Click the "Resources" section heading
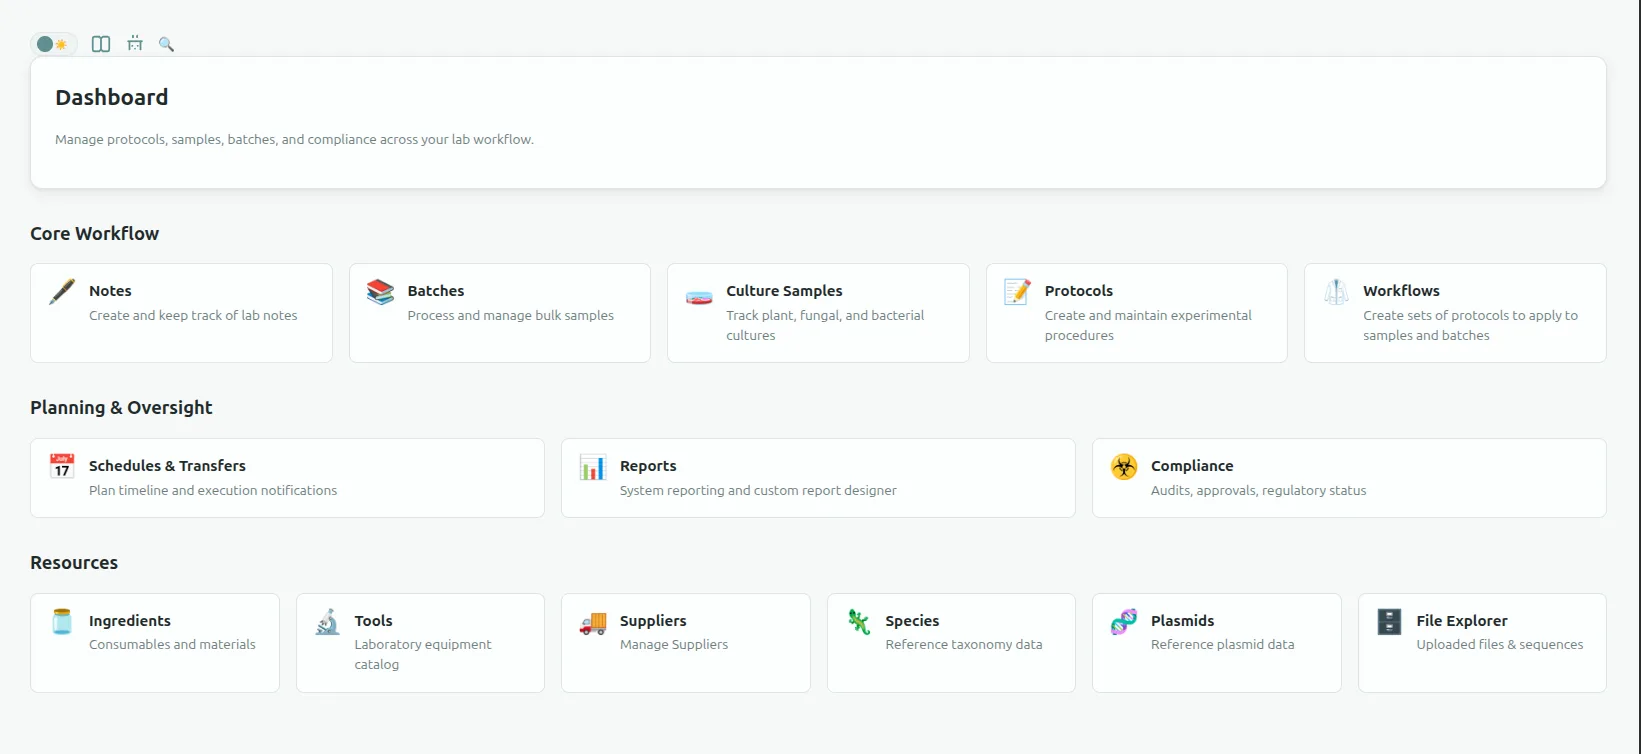This screenshot has height=754, width=1641. point(74,562)
